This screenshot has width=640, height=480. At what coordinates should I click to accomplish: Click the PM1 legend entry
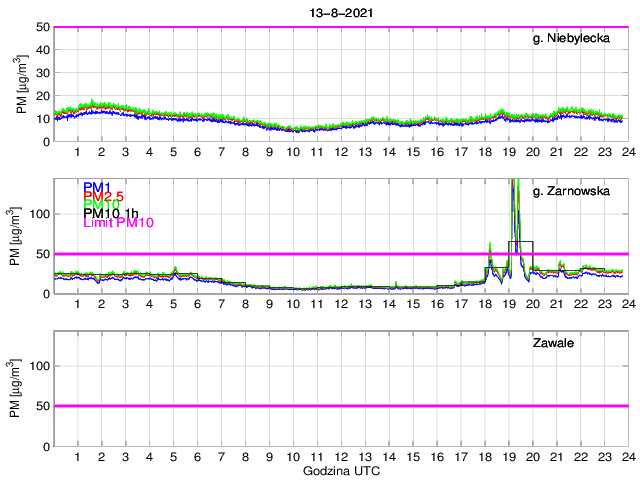97,187
